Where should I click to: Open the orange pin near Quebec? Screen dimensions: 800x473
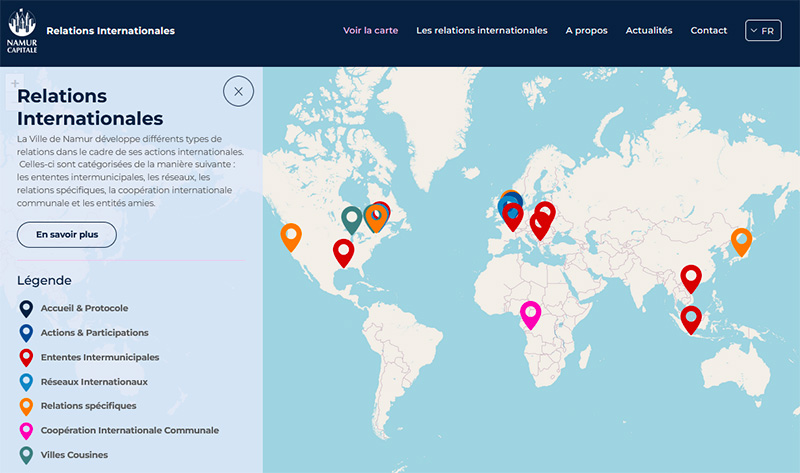coord(376,217)
